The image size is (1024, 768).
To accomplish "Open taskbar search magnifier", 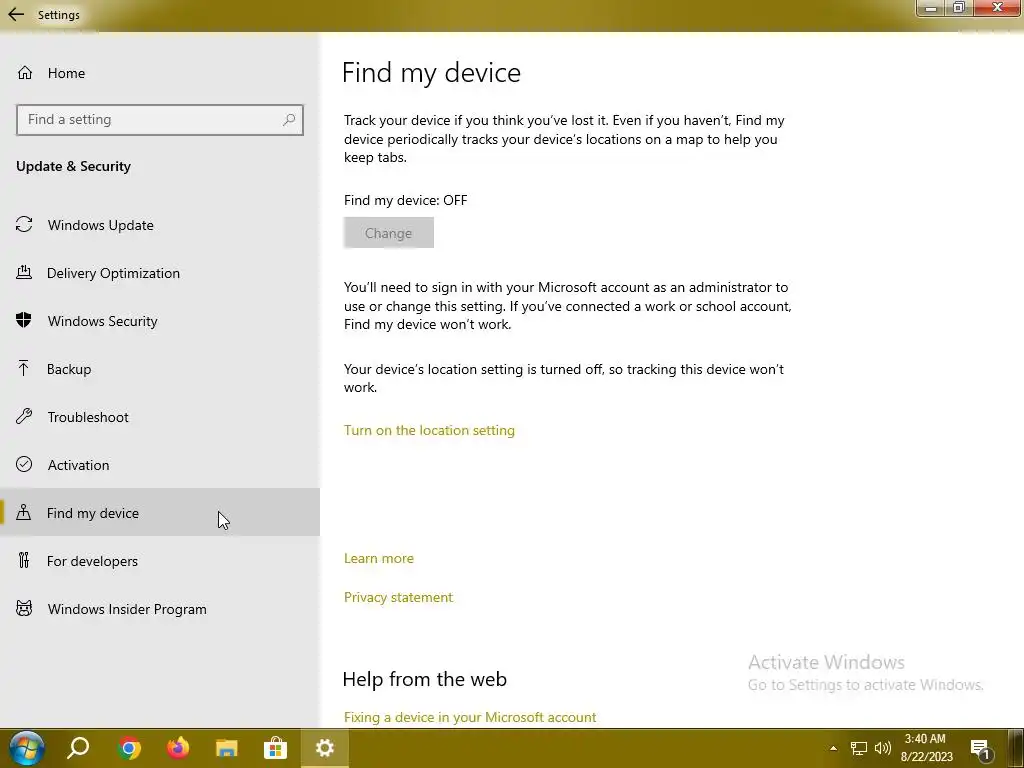I will click(78, 748).
